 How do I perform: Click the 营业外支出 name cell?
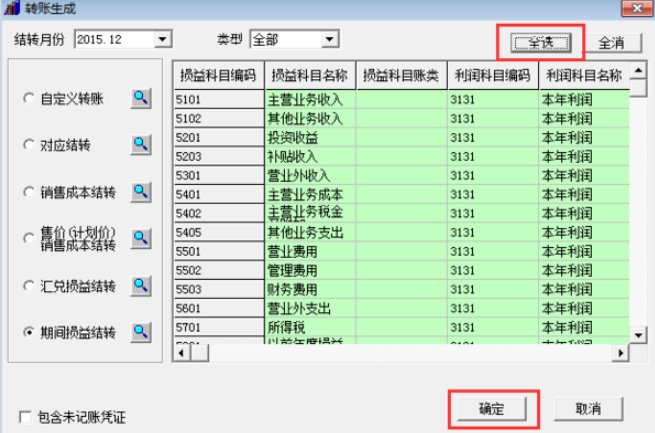pyautogui.click(x=310, y=309)
